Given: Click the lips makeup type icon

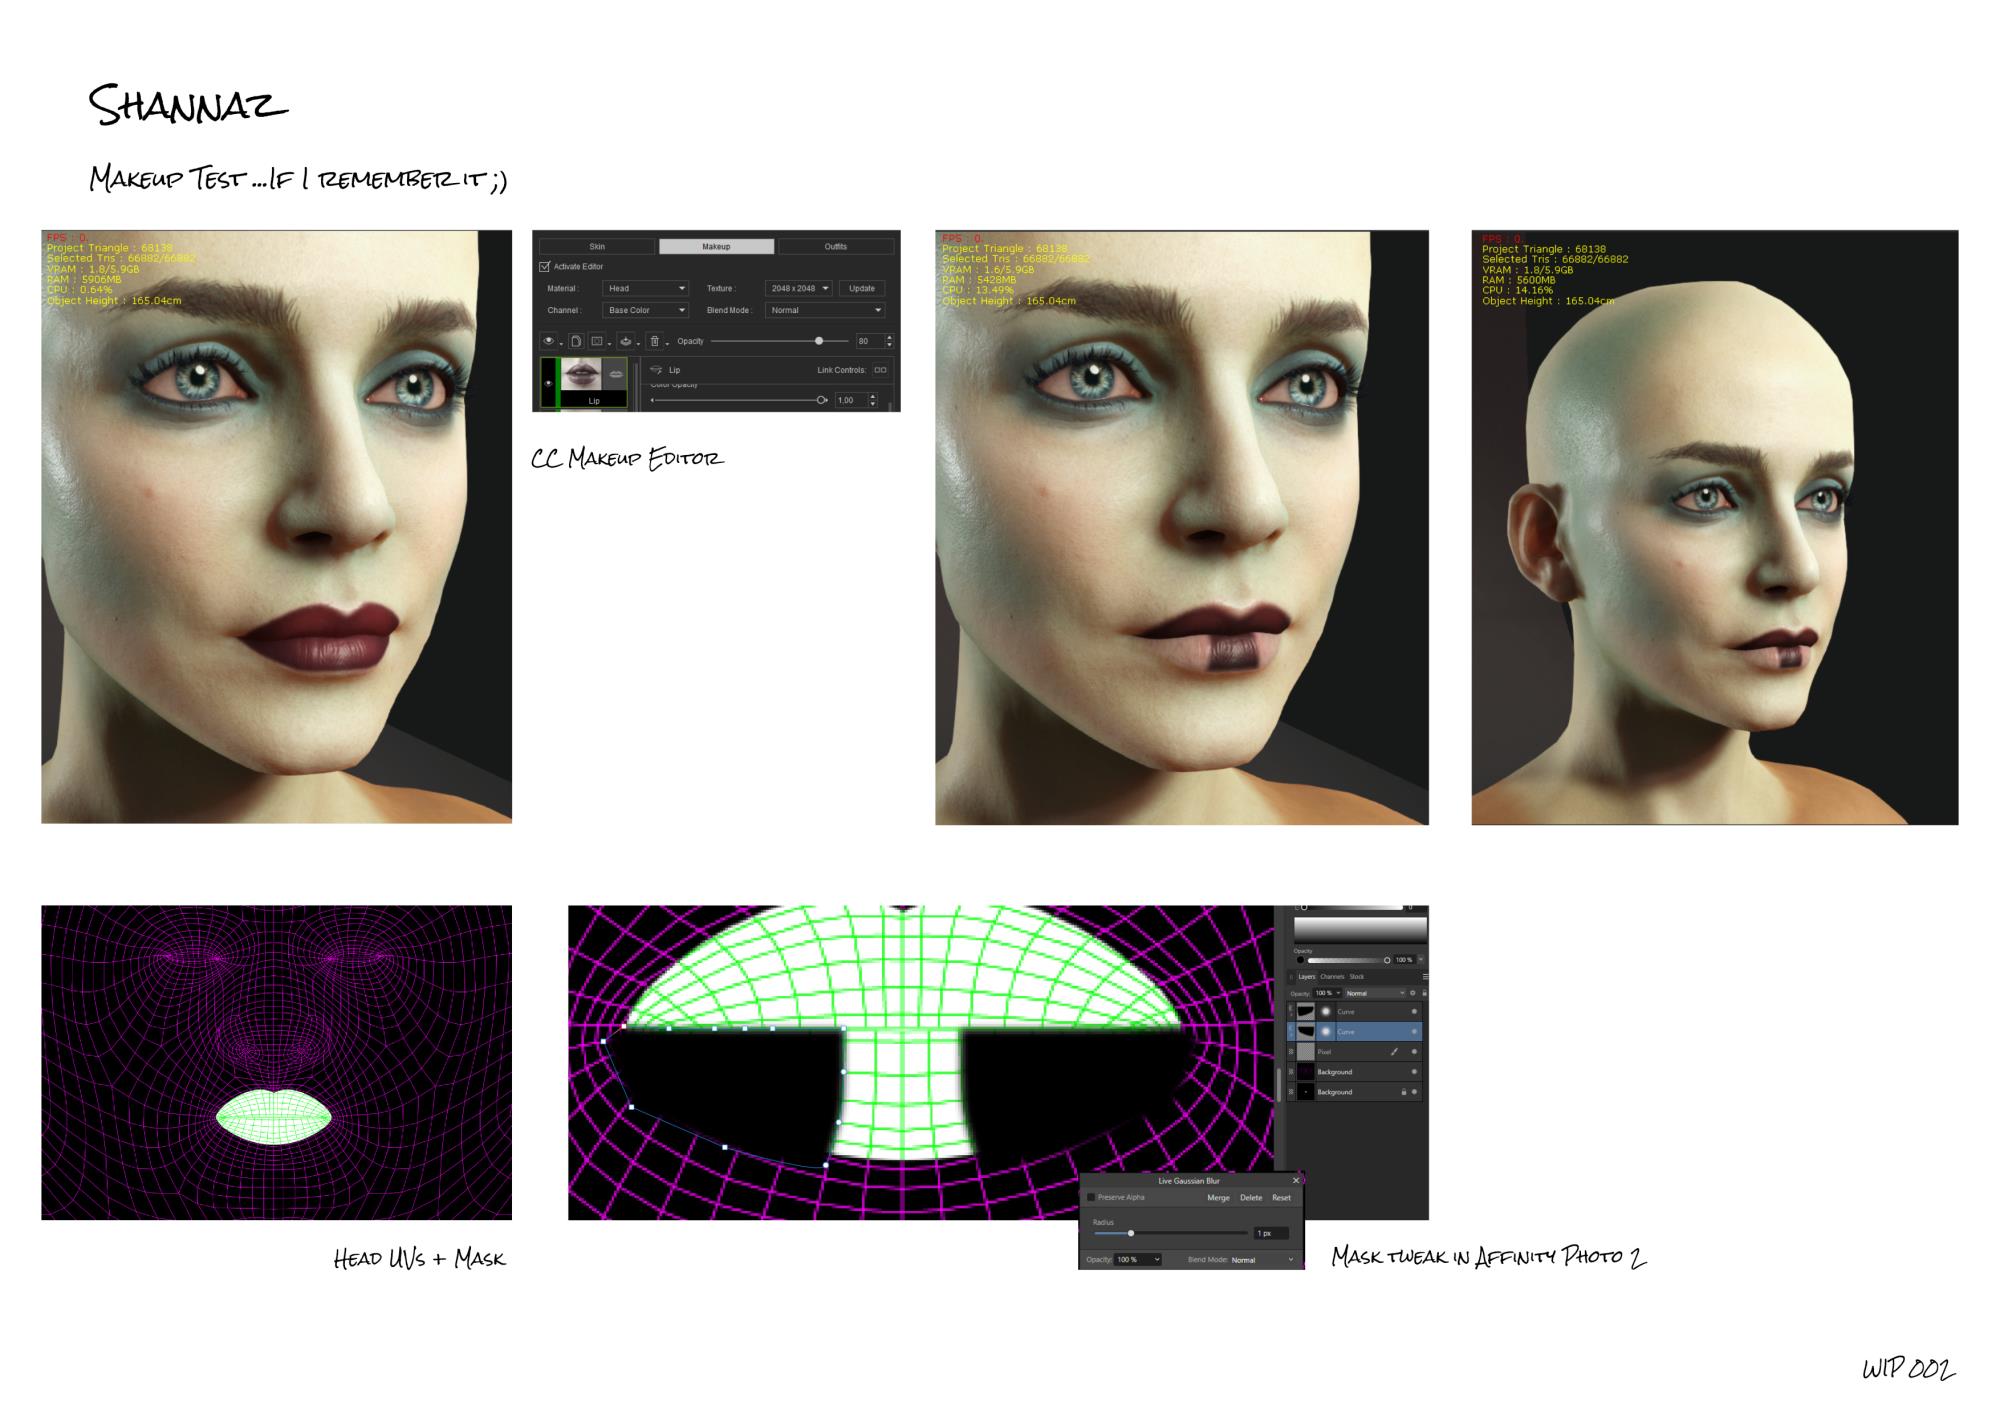Looking at the screenshot, I should coord(625,341).
